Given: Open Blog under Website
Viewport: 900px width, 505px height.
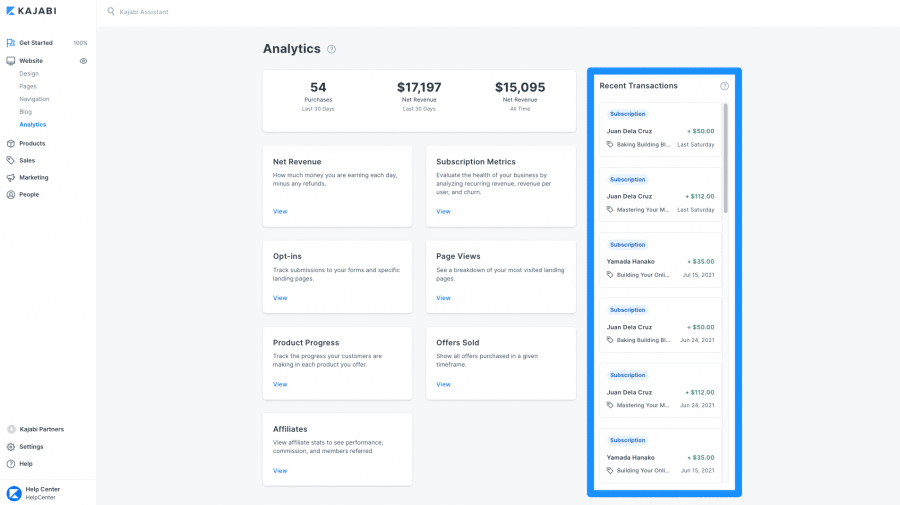Looking at the screenshot, I should pyautogui.click(x=25, y=111).
